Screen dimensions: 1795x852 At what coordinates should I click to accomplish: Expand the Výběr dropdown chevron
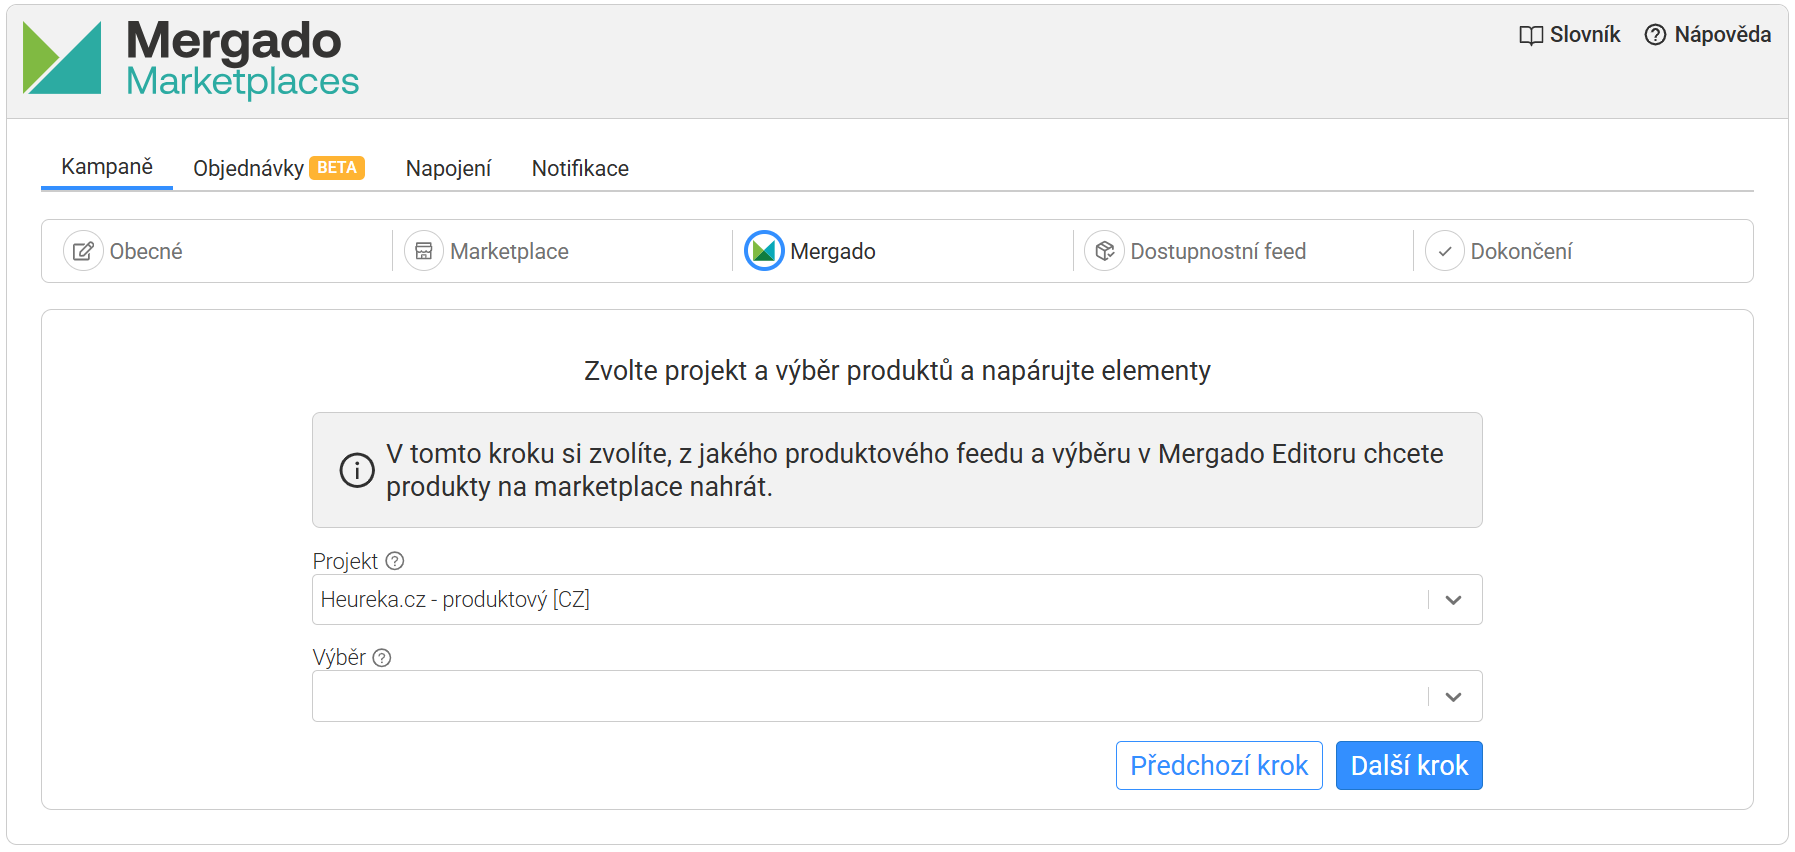point(1454,697)
